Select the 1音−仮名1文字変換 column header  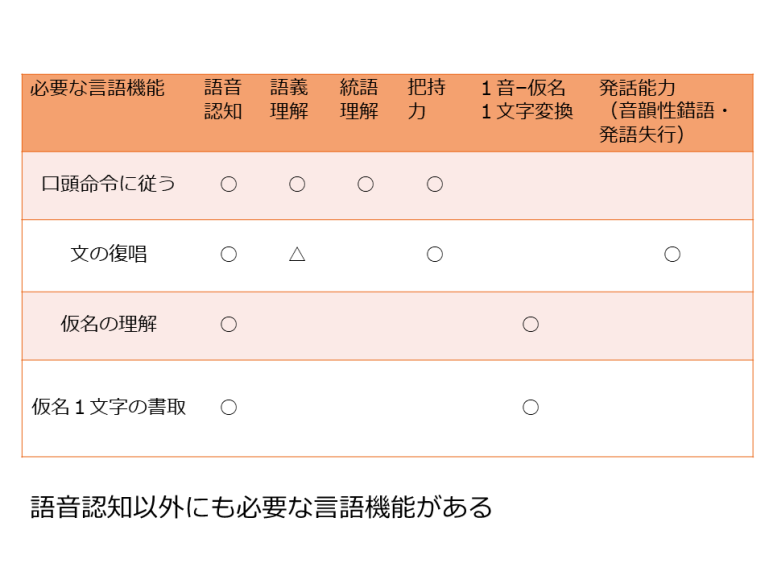527,100
